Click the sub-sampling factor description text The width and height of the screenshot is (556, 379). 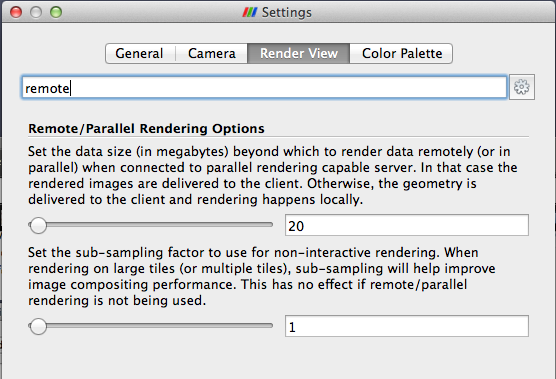point(262,277)
